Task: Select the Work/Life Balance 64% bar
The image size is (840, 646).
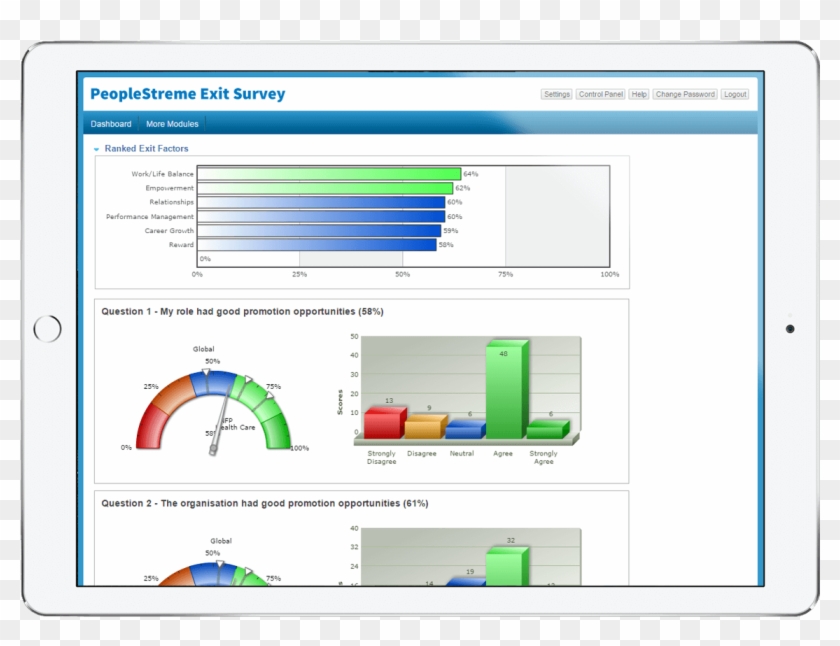Action: point(328,174)
